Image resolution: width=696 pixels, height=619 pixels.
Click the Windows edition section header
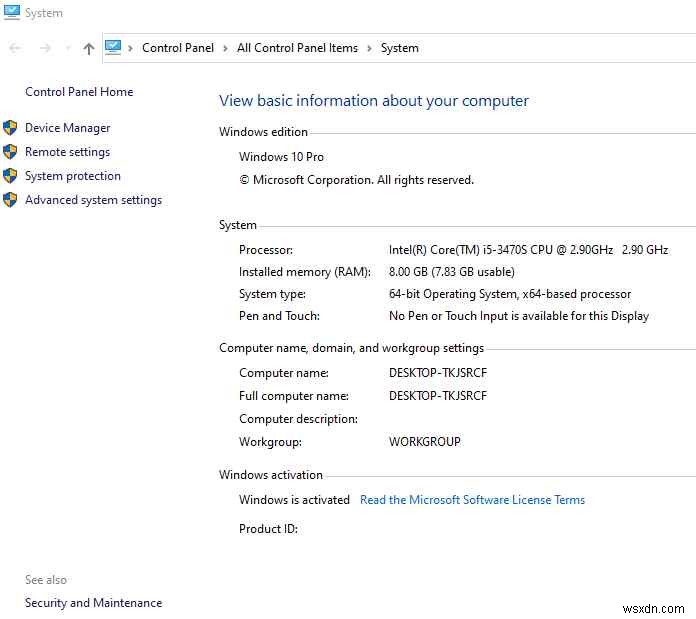tap(263, 132)
